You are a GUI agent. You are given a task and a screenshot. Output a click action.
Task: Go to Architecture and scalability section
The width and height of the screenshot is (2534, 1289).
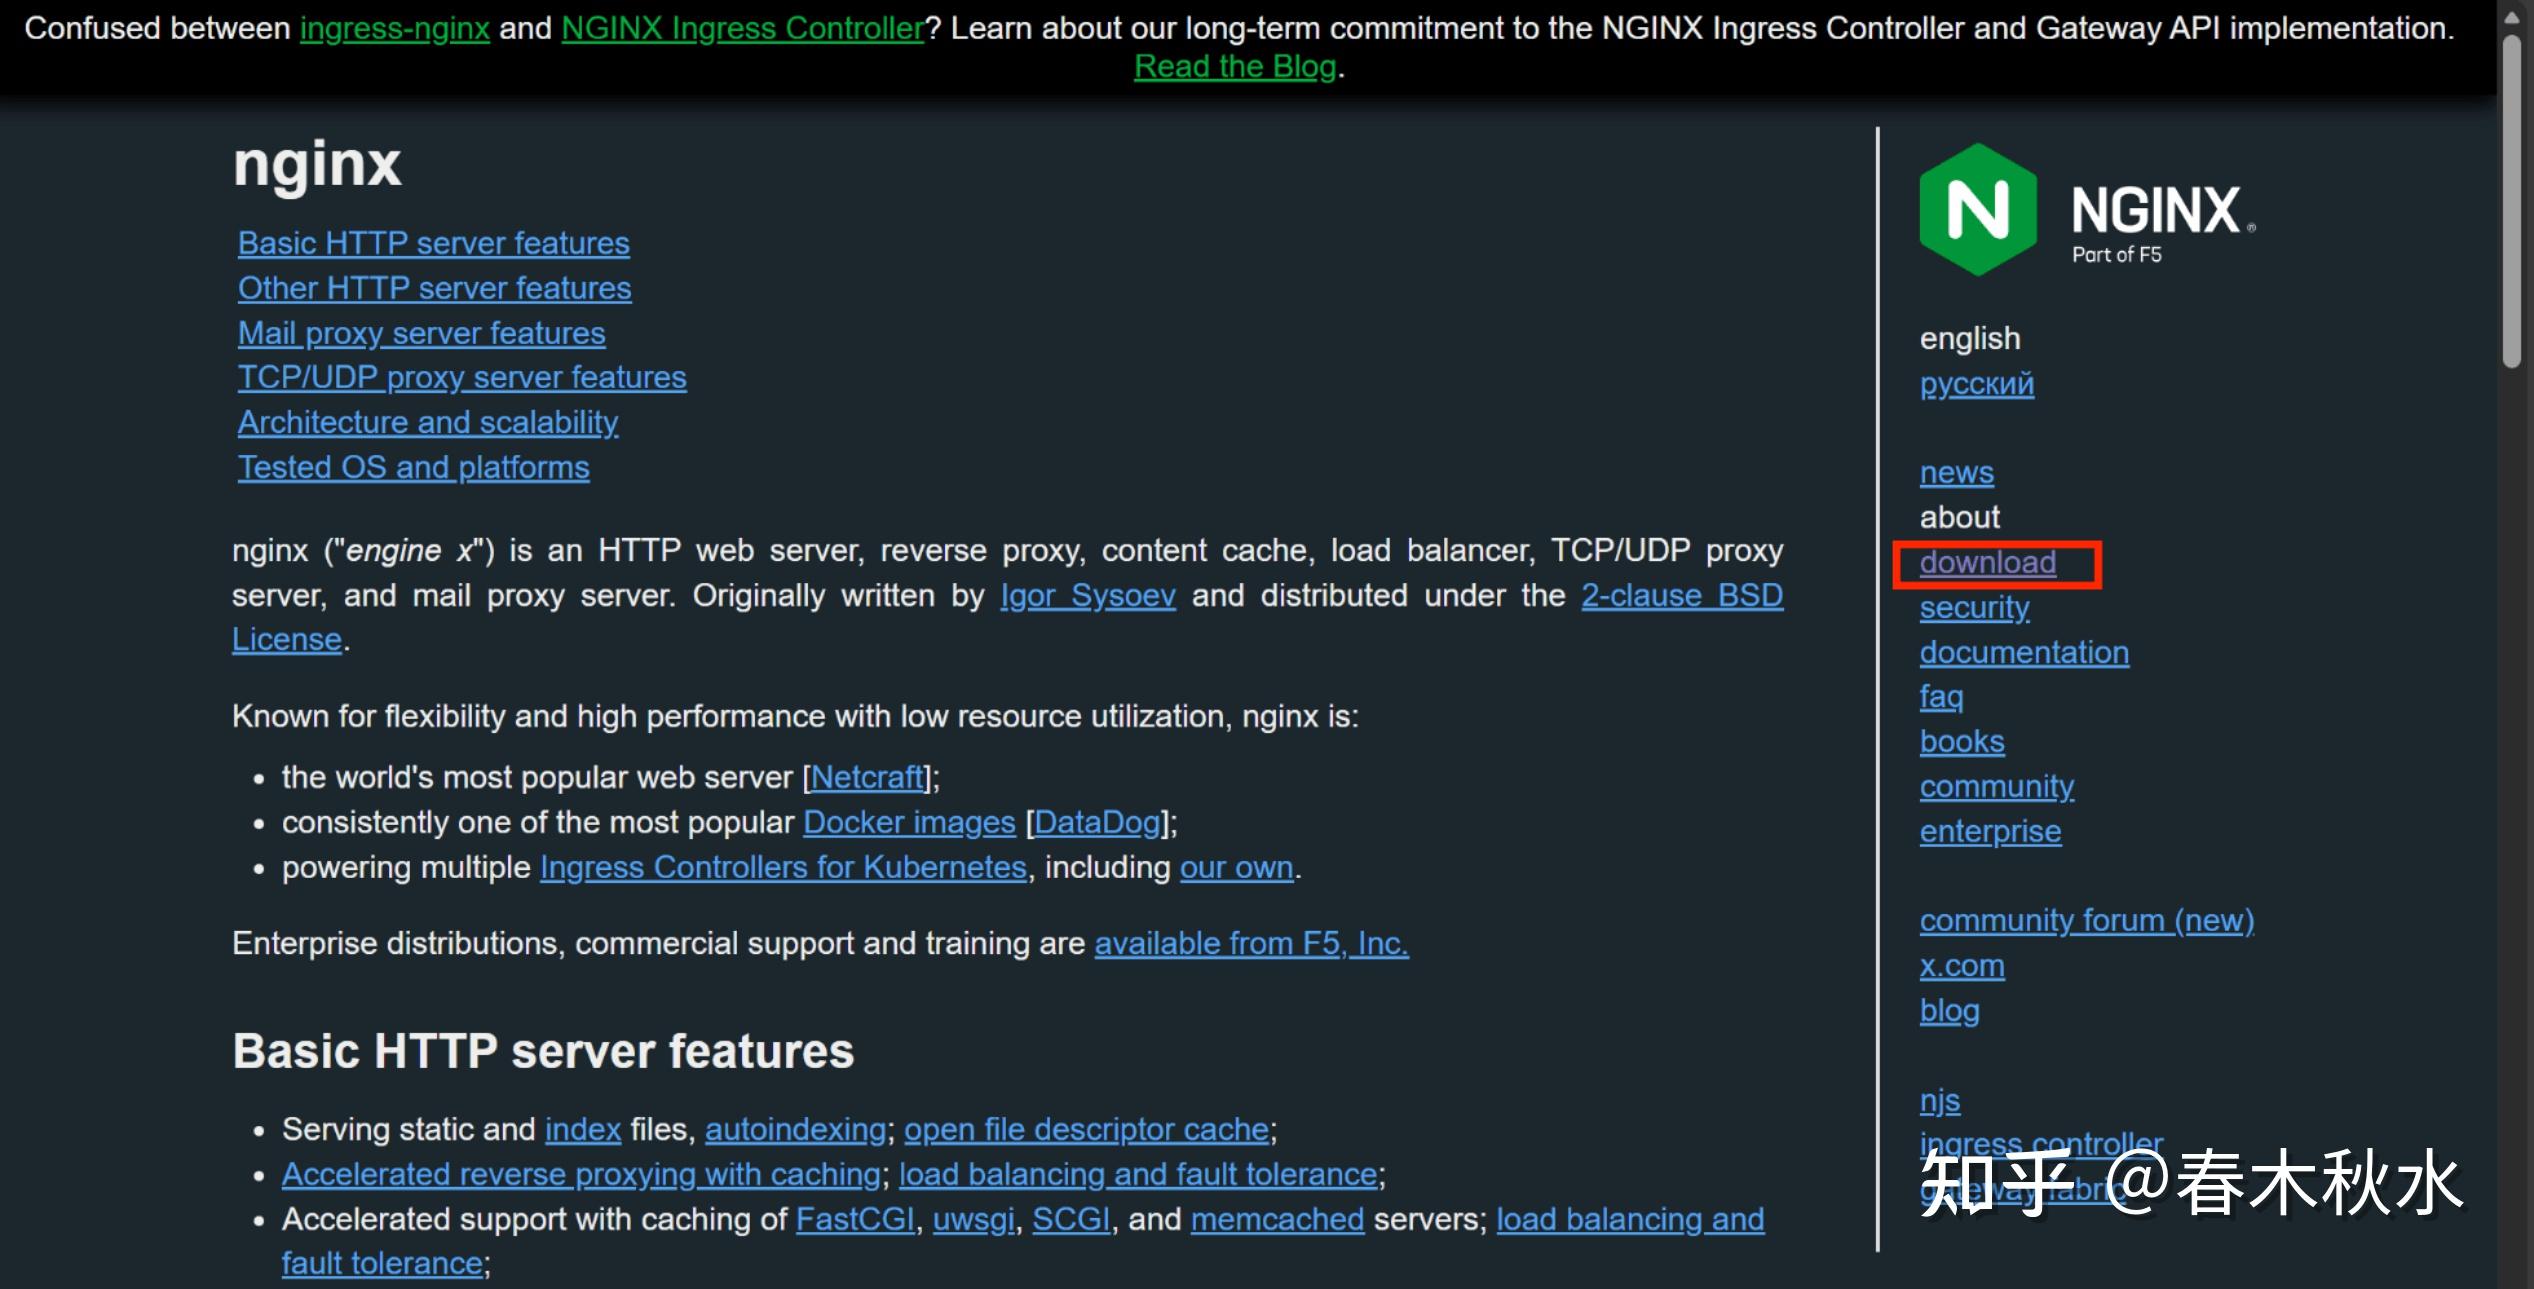pos(428,422)
